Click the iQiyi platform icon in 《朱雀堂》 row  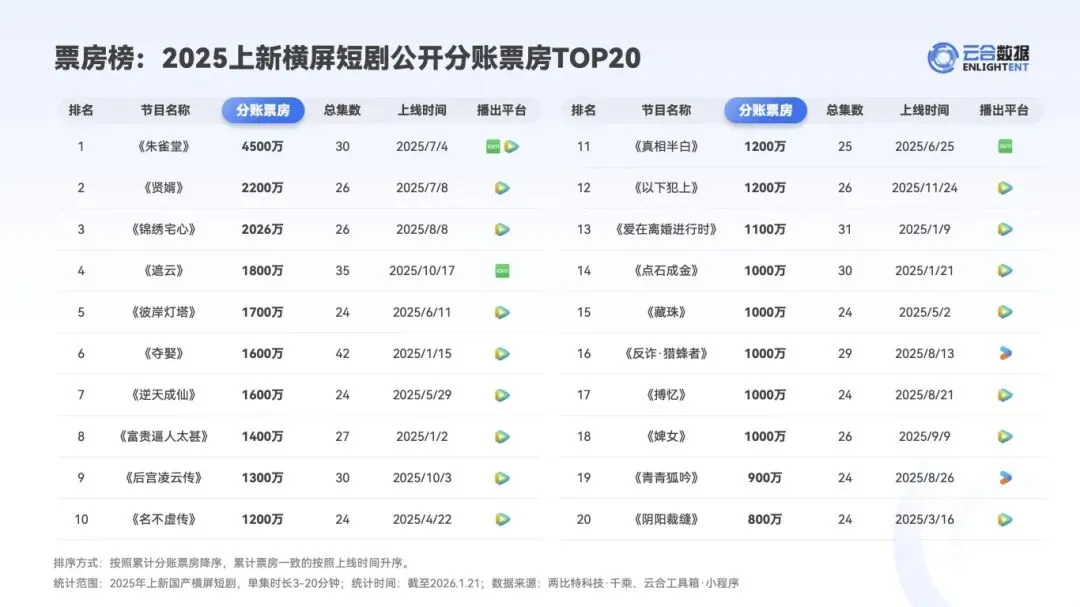click(493, 146)
